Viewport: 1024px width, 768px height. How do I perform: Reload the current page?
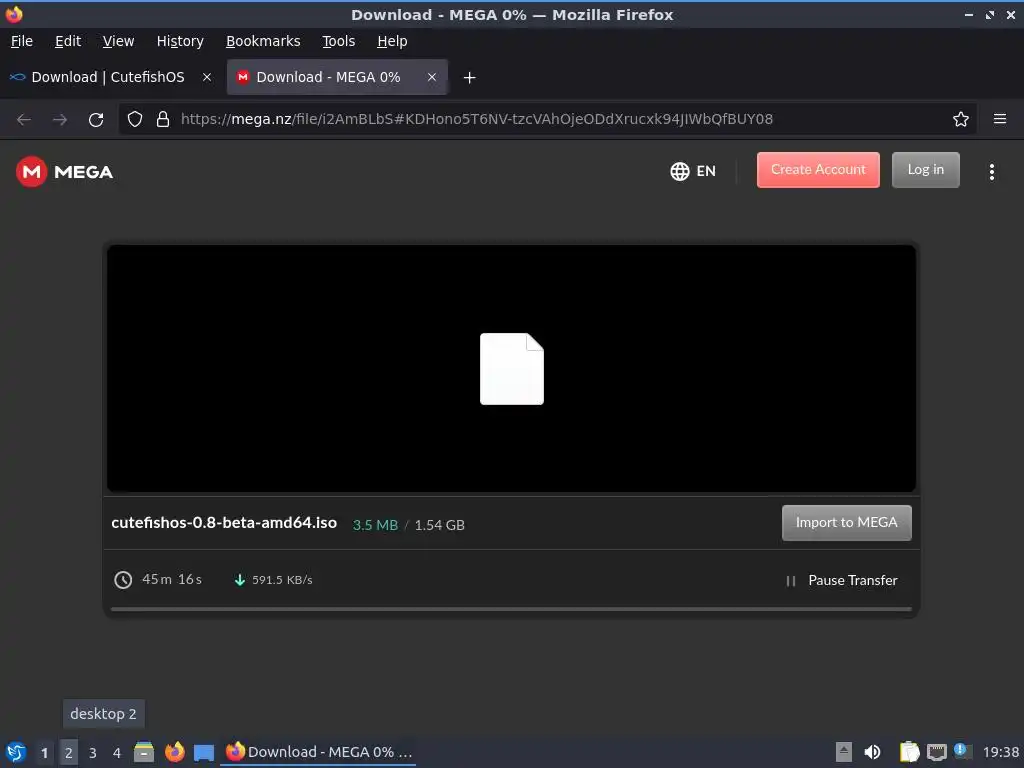(96, 120)
